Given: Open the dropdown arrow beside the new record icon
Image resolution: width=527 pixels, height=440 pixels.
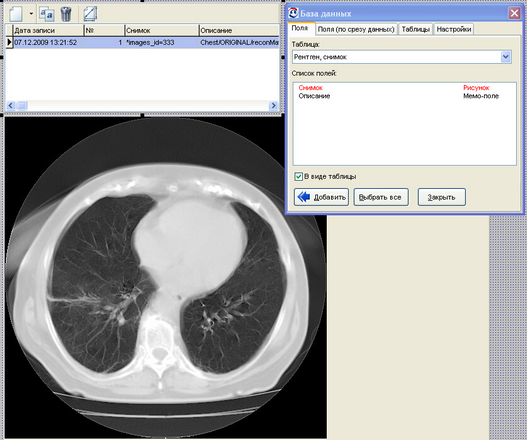Looking at the screenshot, I should tap(31, 14).
